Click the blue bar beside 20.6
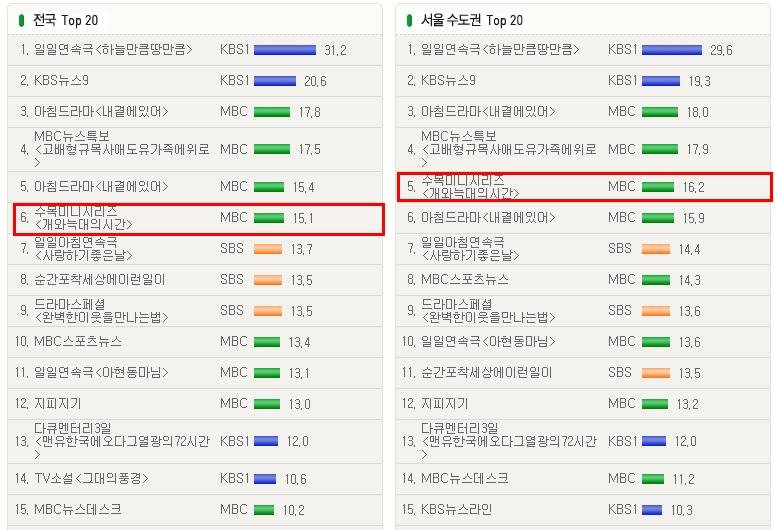775x530 pixels. [275, 81]
